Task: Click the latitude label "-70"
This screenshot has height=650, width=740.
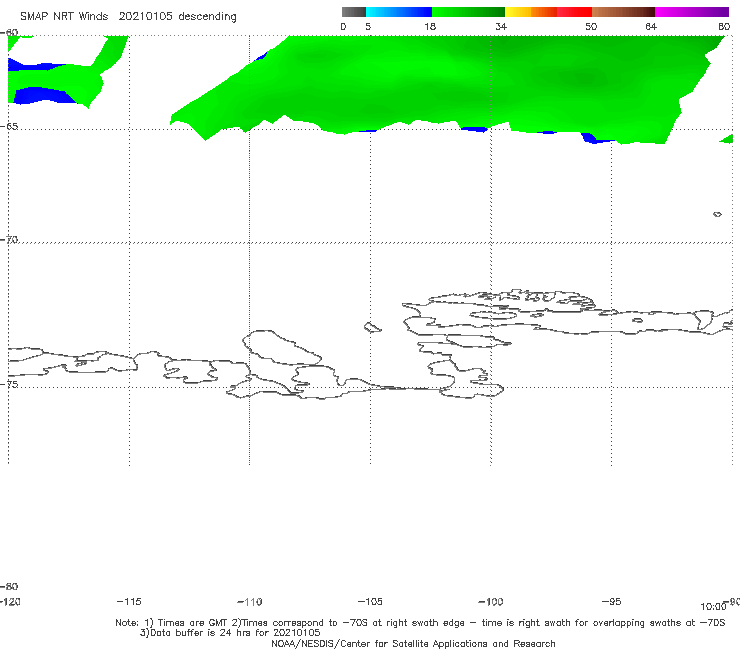Action: point(9,239)
